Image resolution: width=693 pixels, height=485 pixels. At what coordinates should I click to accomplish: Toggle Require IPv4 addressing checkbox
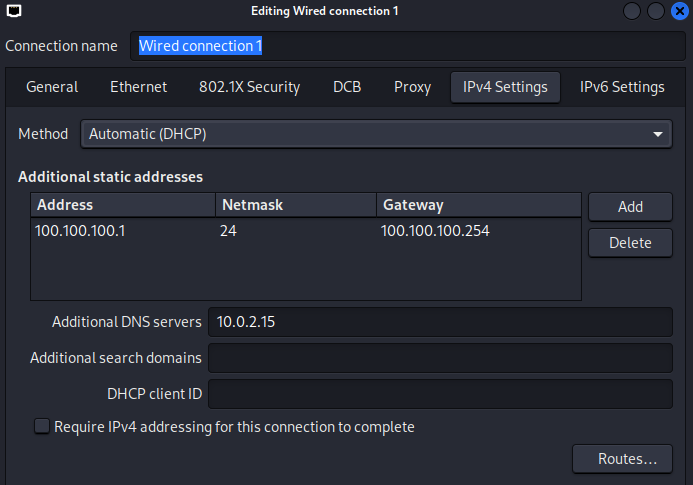tap(42, 426)
